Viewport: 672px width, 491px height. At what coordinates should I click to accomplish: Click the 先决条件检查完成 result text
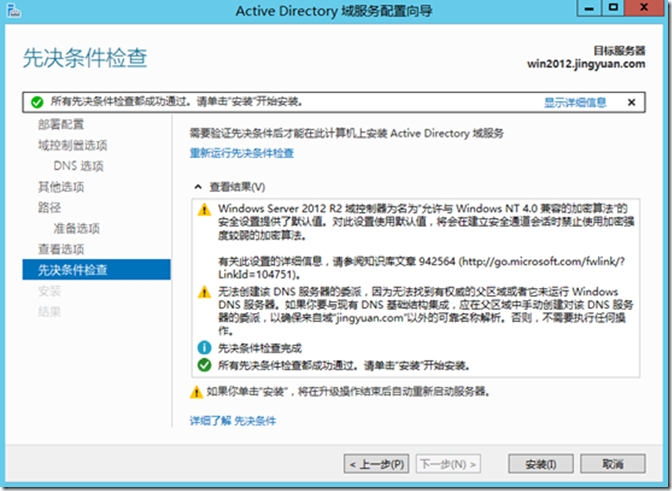[260, 348]
